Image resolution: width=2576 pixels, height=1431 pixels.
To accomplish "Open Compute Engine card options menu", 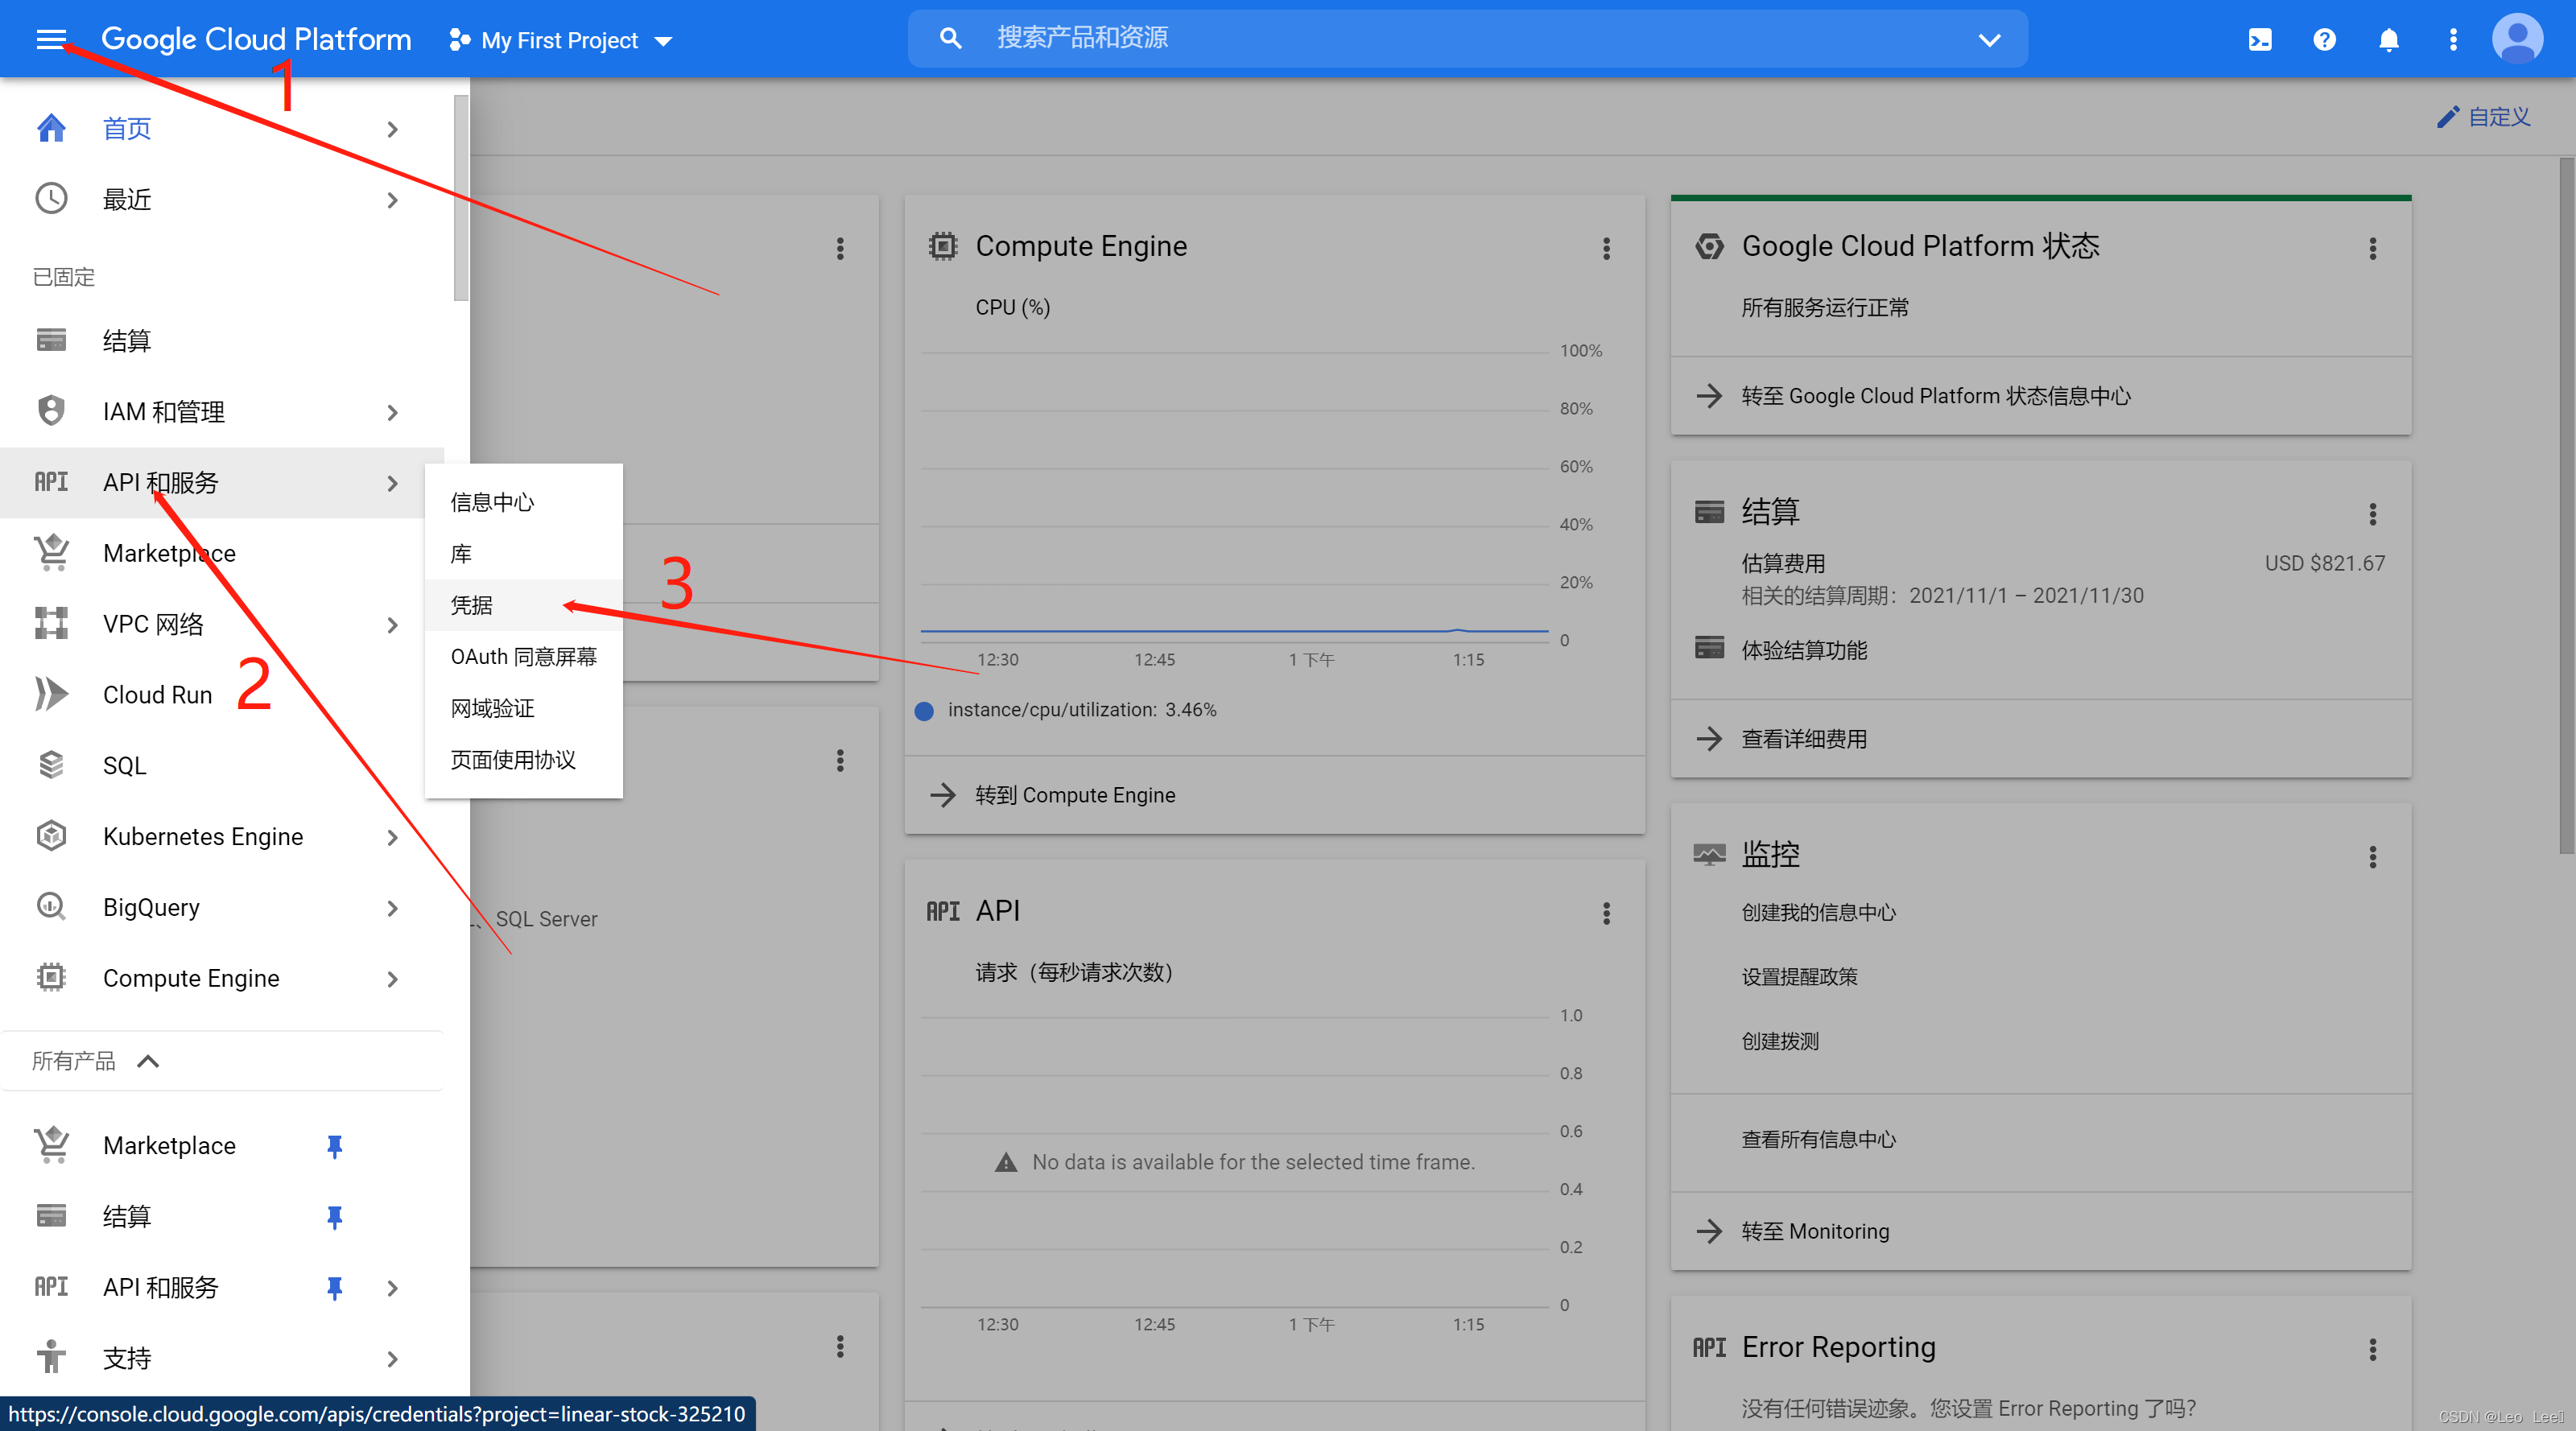I will pyautogui.click(x=1606, y=248).
